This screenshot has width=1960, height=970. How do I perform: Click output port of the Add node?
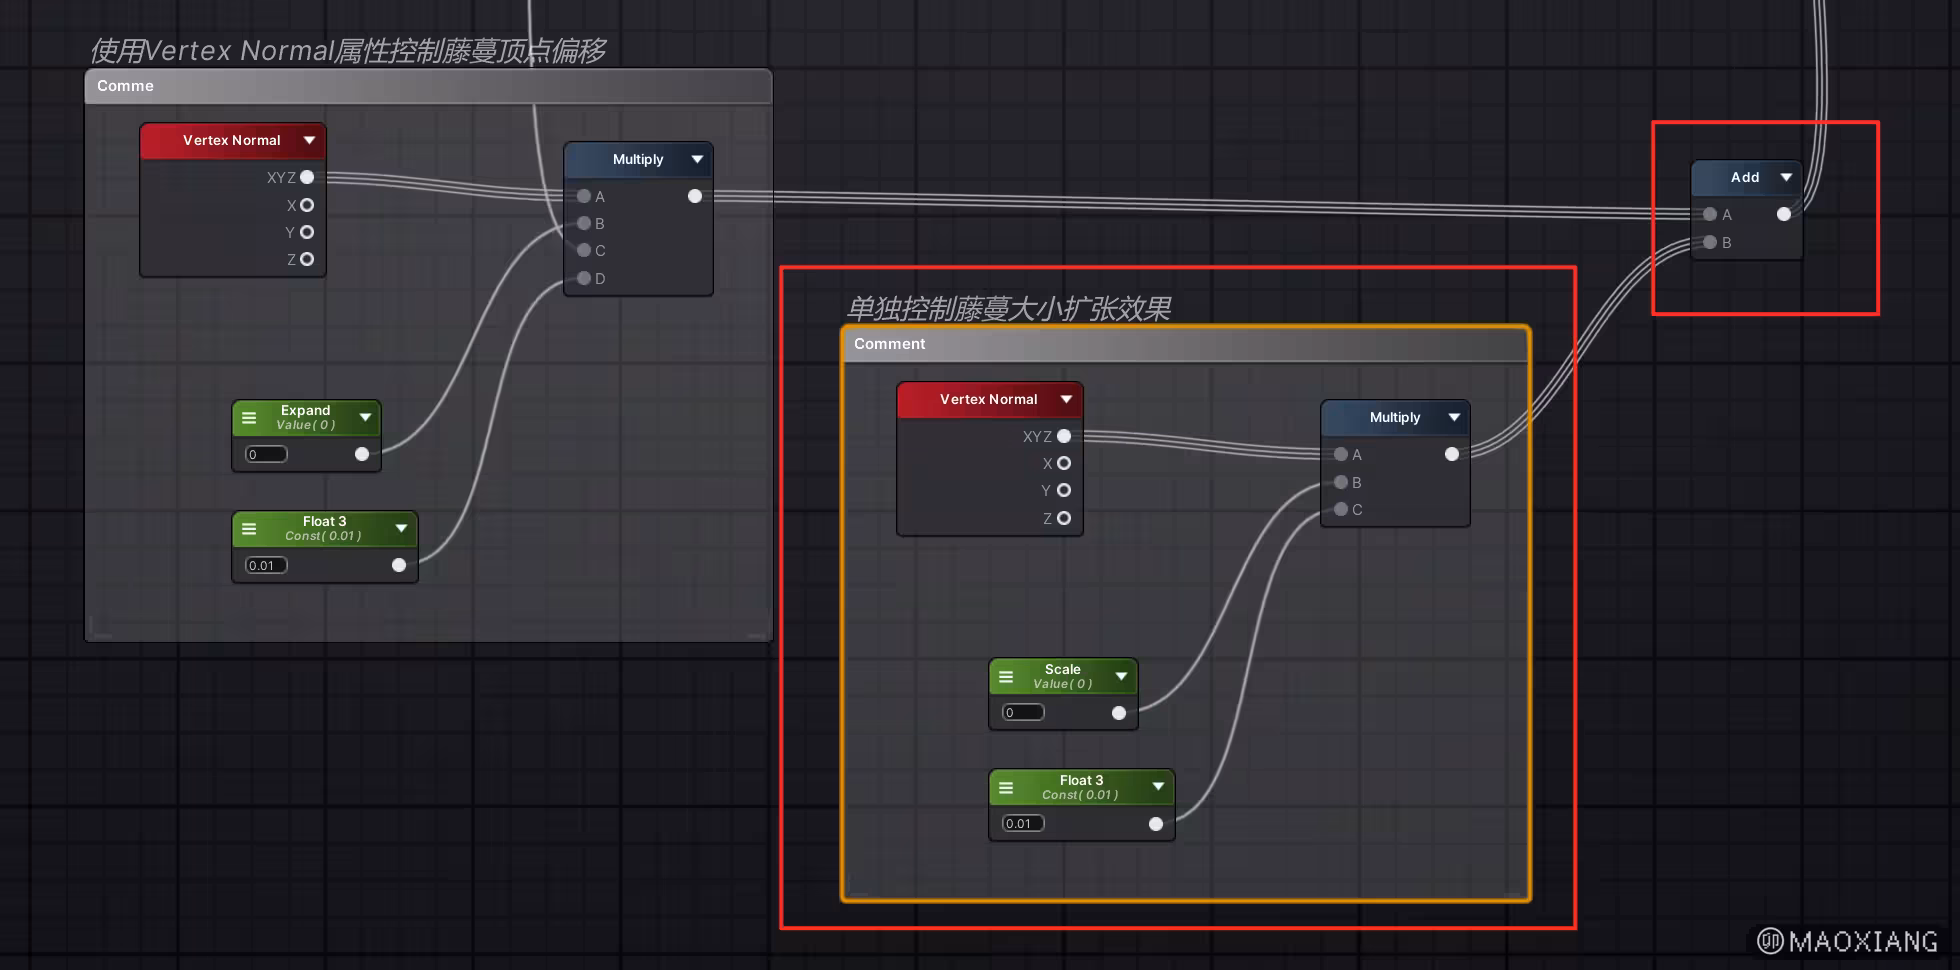1783,214
